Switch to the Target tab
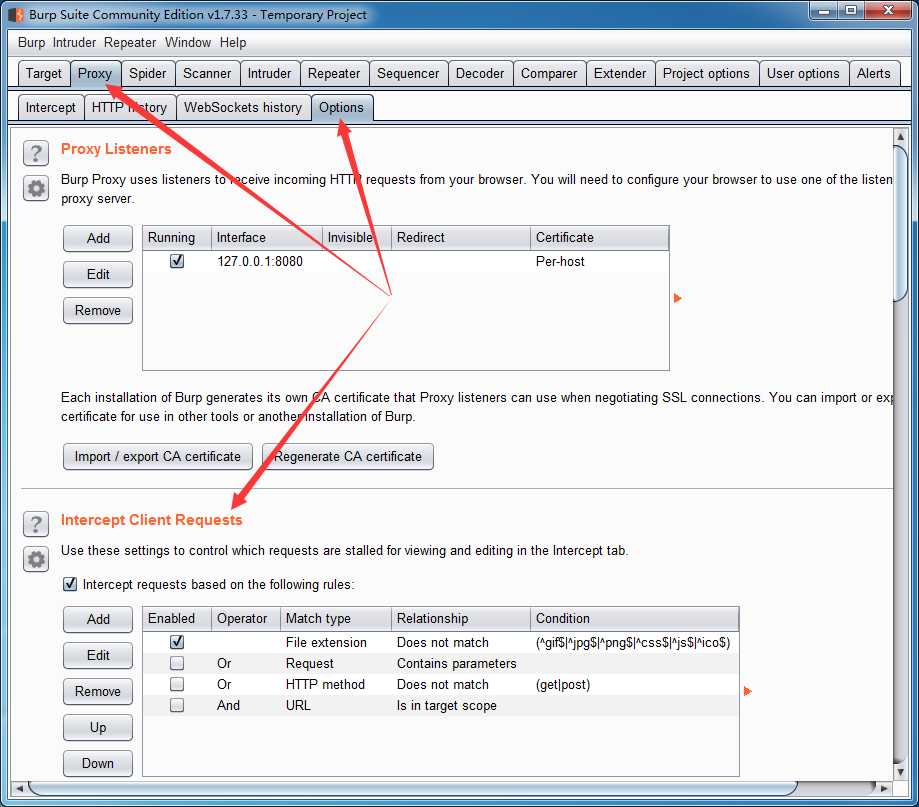The height and width of the screenshot is (807, 919). click(43, 73)
